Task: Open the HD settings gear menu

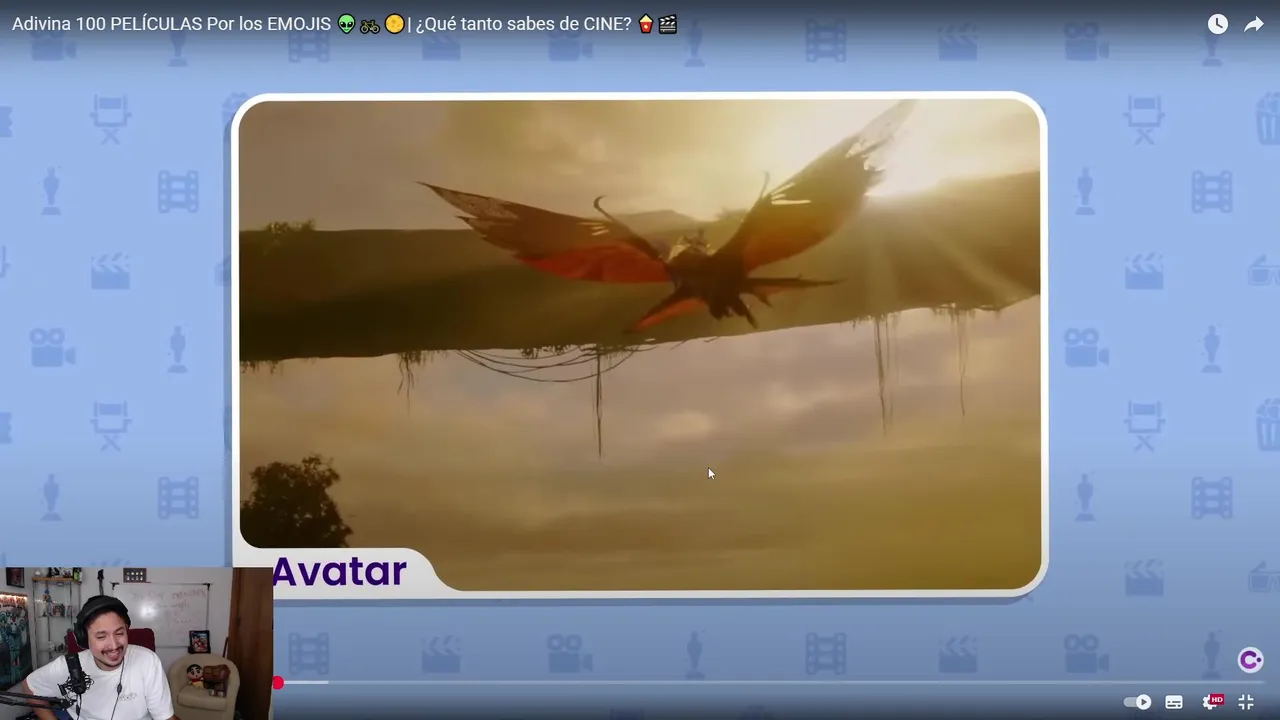Action: (x=1211, y=702)
